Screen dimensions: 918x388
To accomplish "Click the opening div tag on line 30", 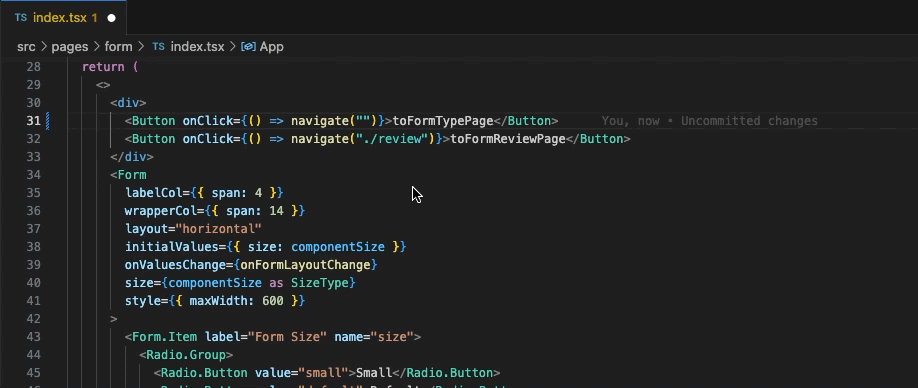I will (x=128, y=103).
